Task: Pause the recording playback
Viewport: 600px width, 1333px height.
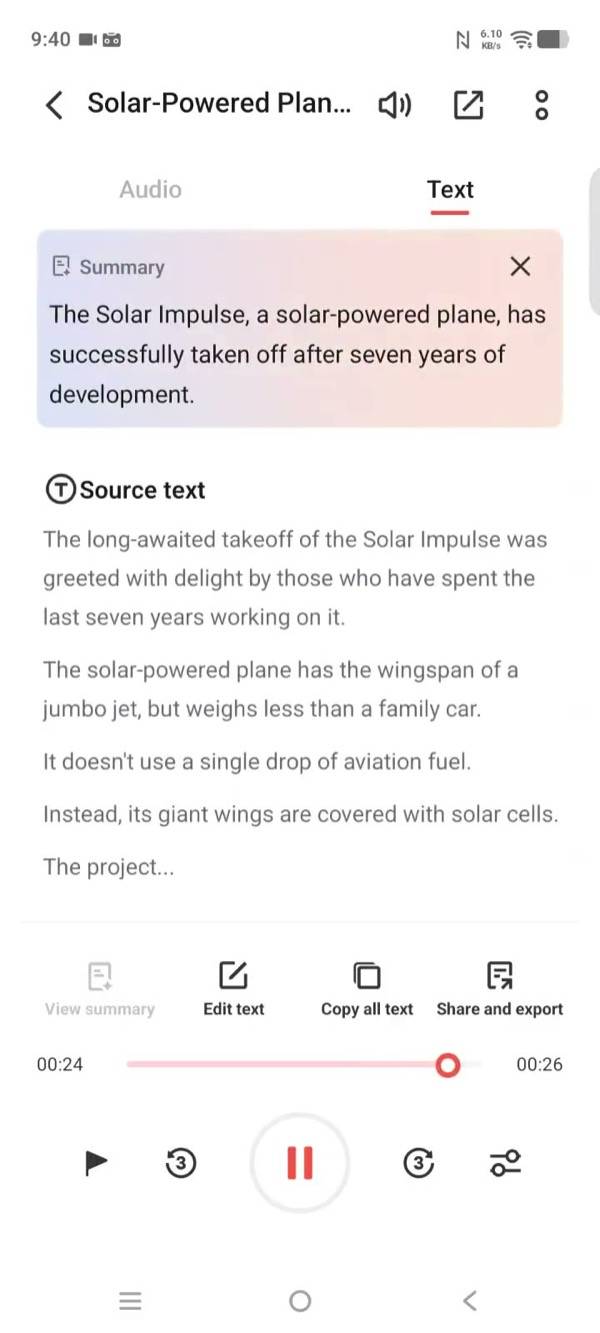Action: tap(299, 1162)
